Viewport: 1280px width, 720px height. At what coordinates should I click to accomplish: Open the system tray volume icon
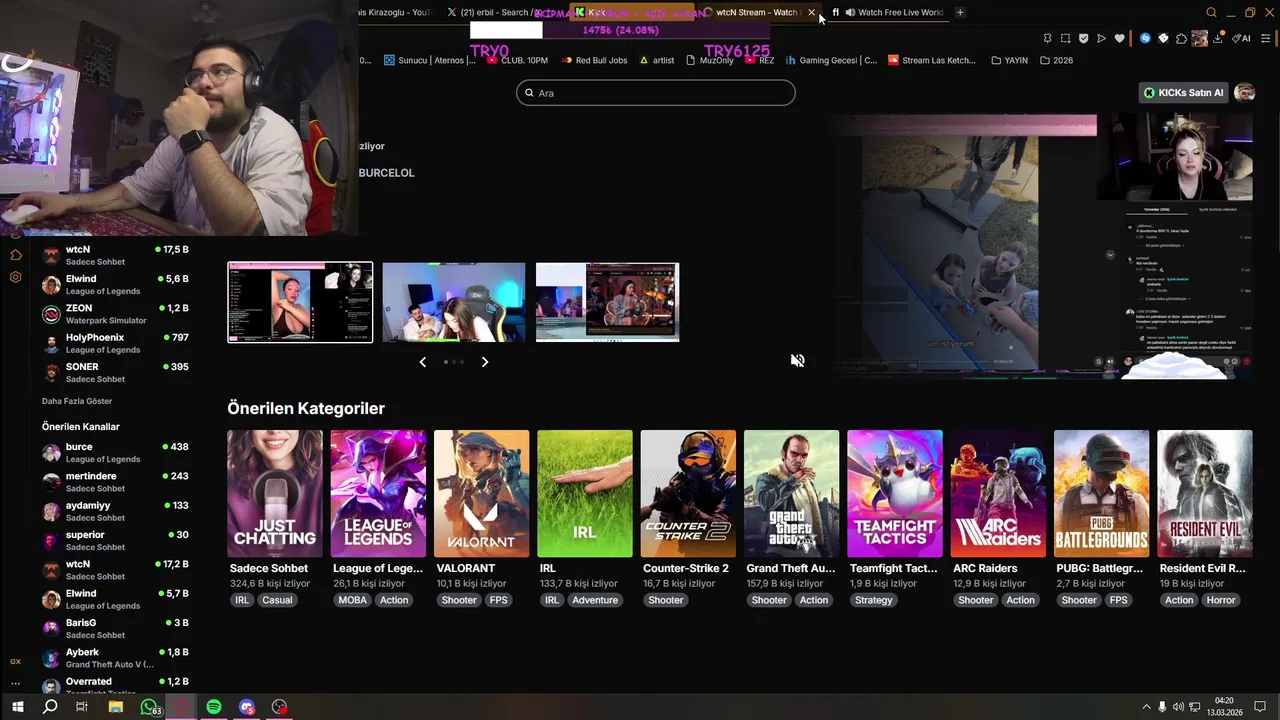click(x=1178, y=707)
